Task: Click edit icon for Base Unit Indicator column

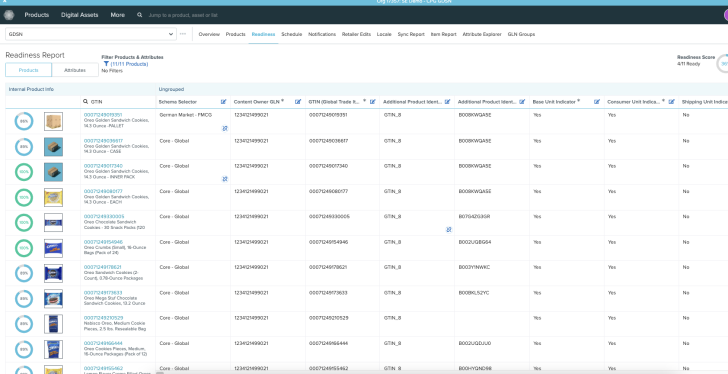Action: (597, 102)
